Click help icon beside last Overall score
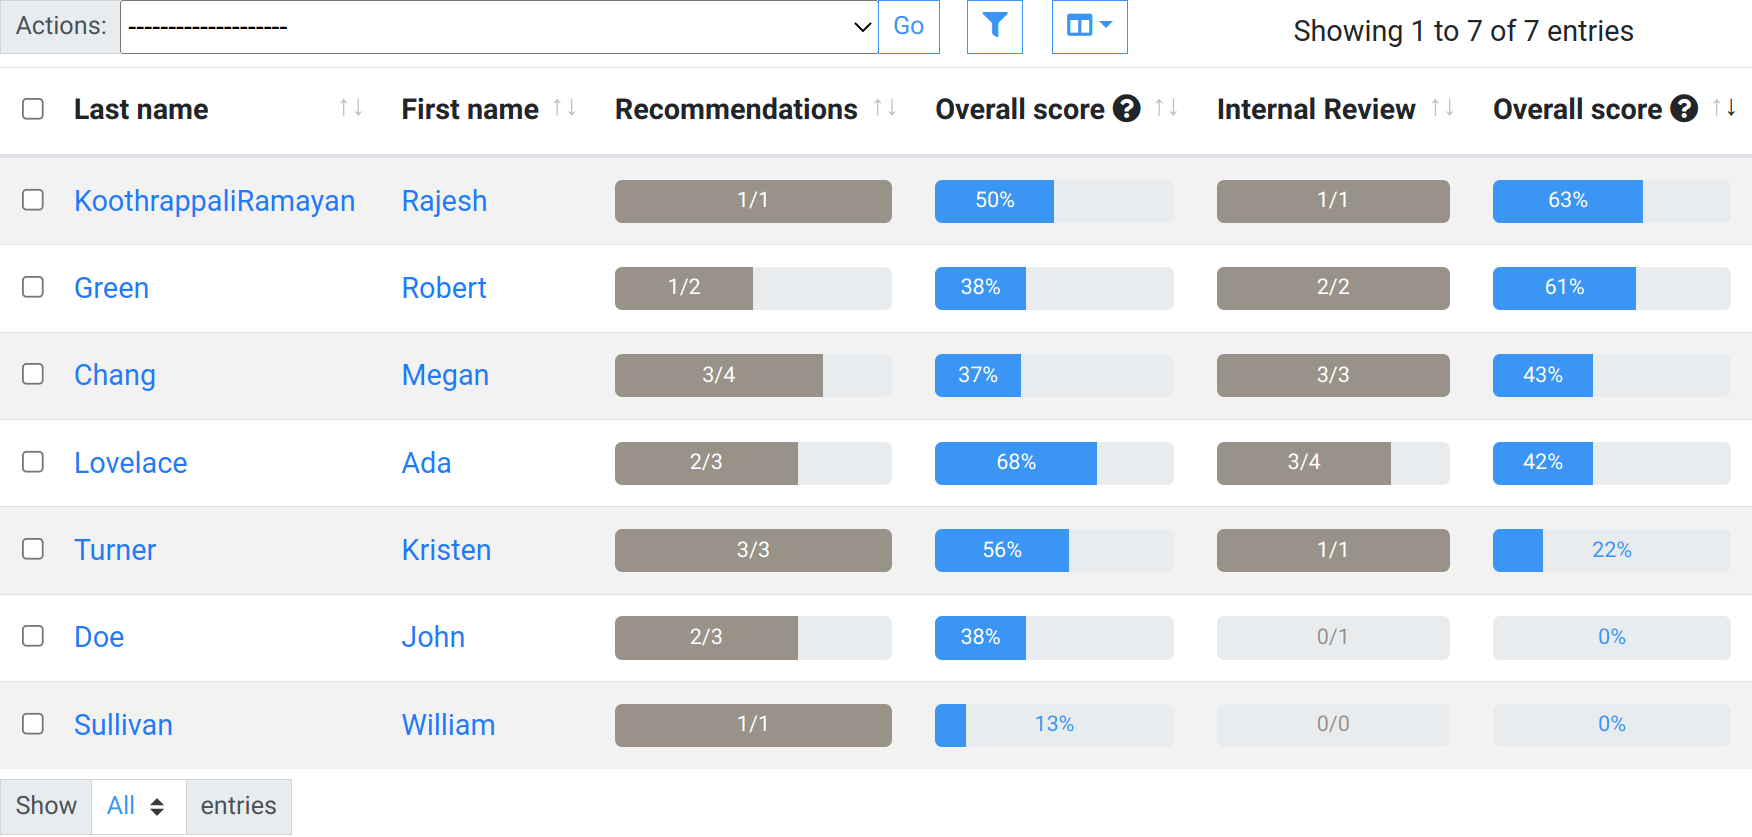This screenshot has height=837, width=1752. [1684, 108]
